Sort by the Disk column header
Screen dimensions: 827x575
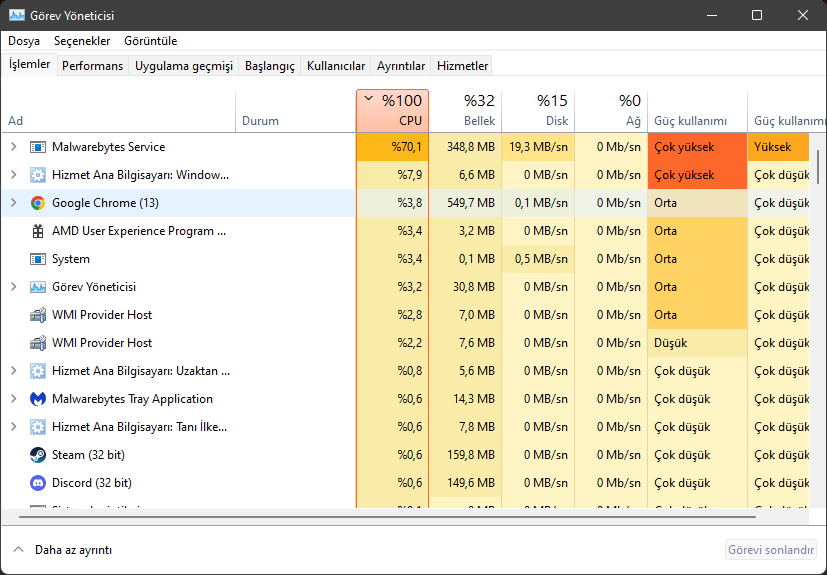tap(538, 111)
